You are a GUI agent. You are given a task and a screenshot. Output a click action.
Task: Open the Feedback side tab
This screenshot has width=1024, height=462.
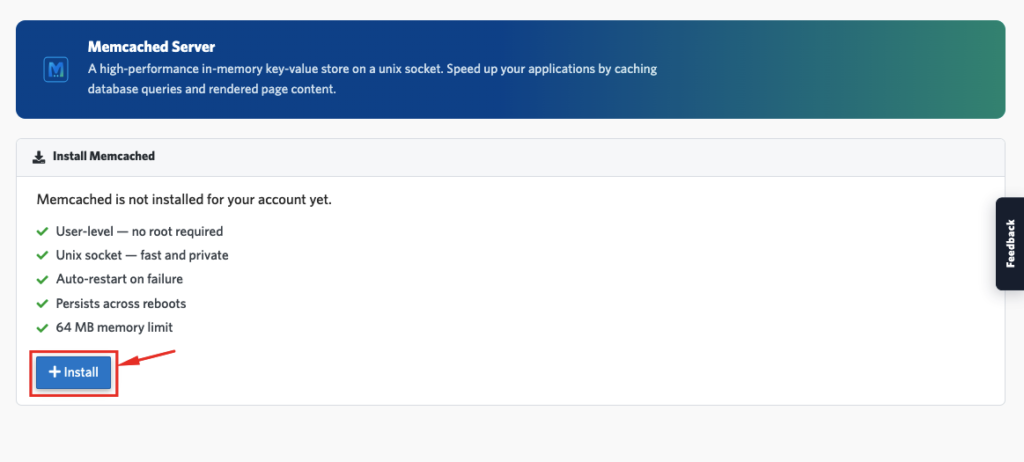1010,244
